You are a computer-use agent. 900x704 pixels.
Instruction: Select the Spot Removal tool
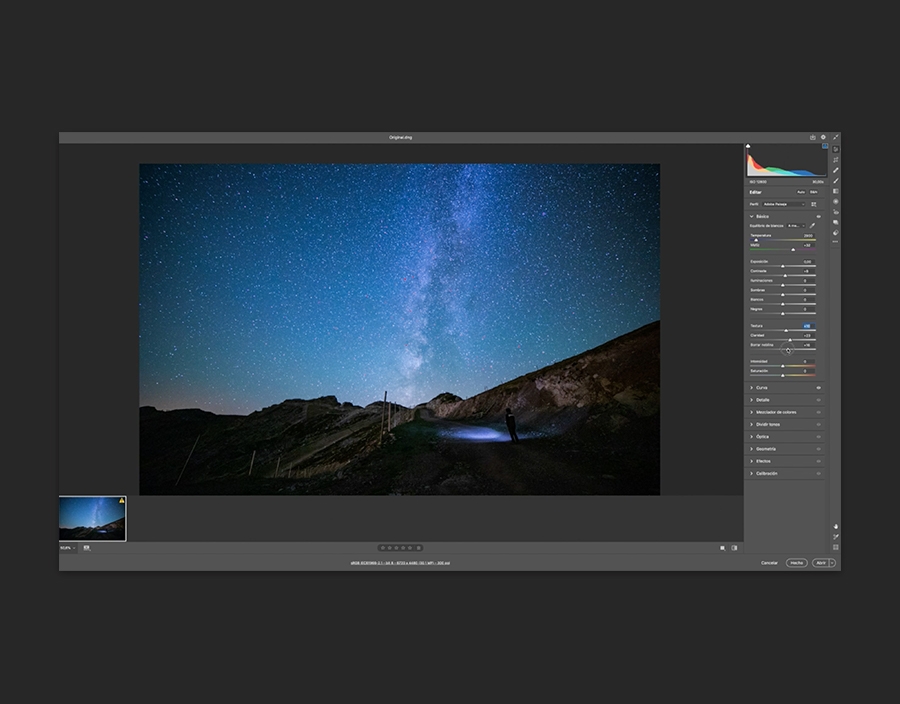pos(836,170)
